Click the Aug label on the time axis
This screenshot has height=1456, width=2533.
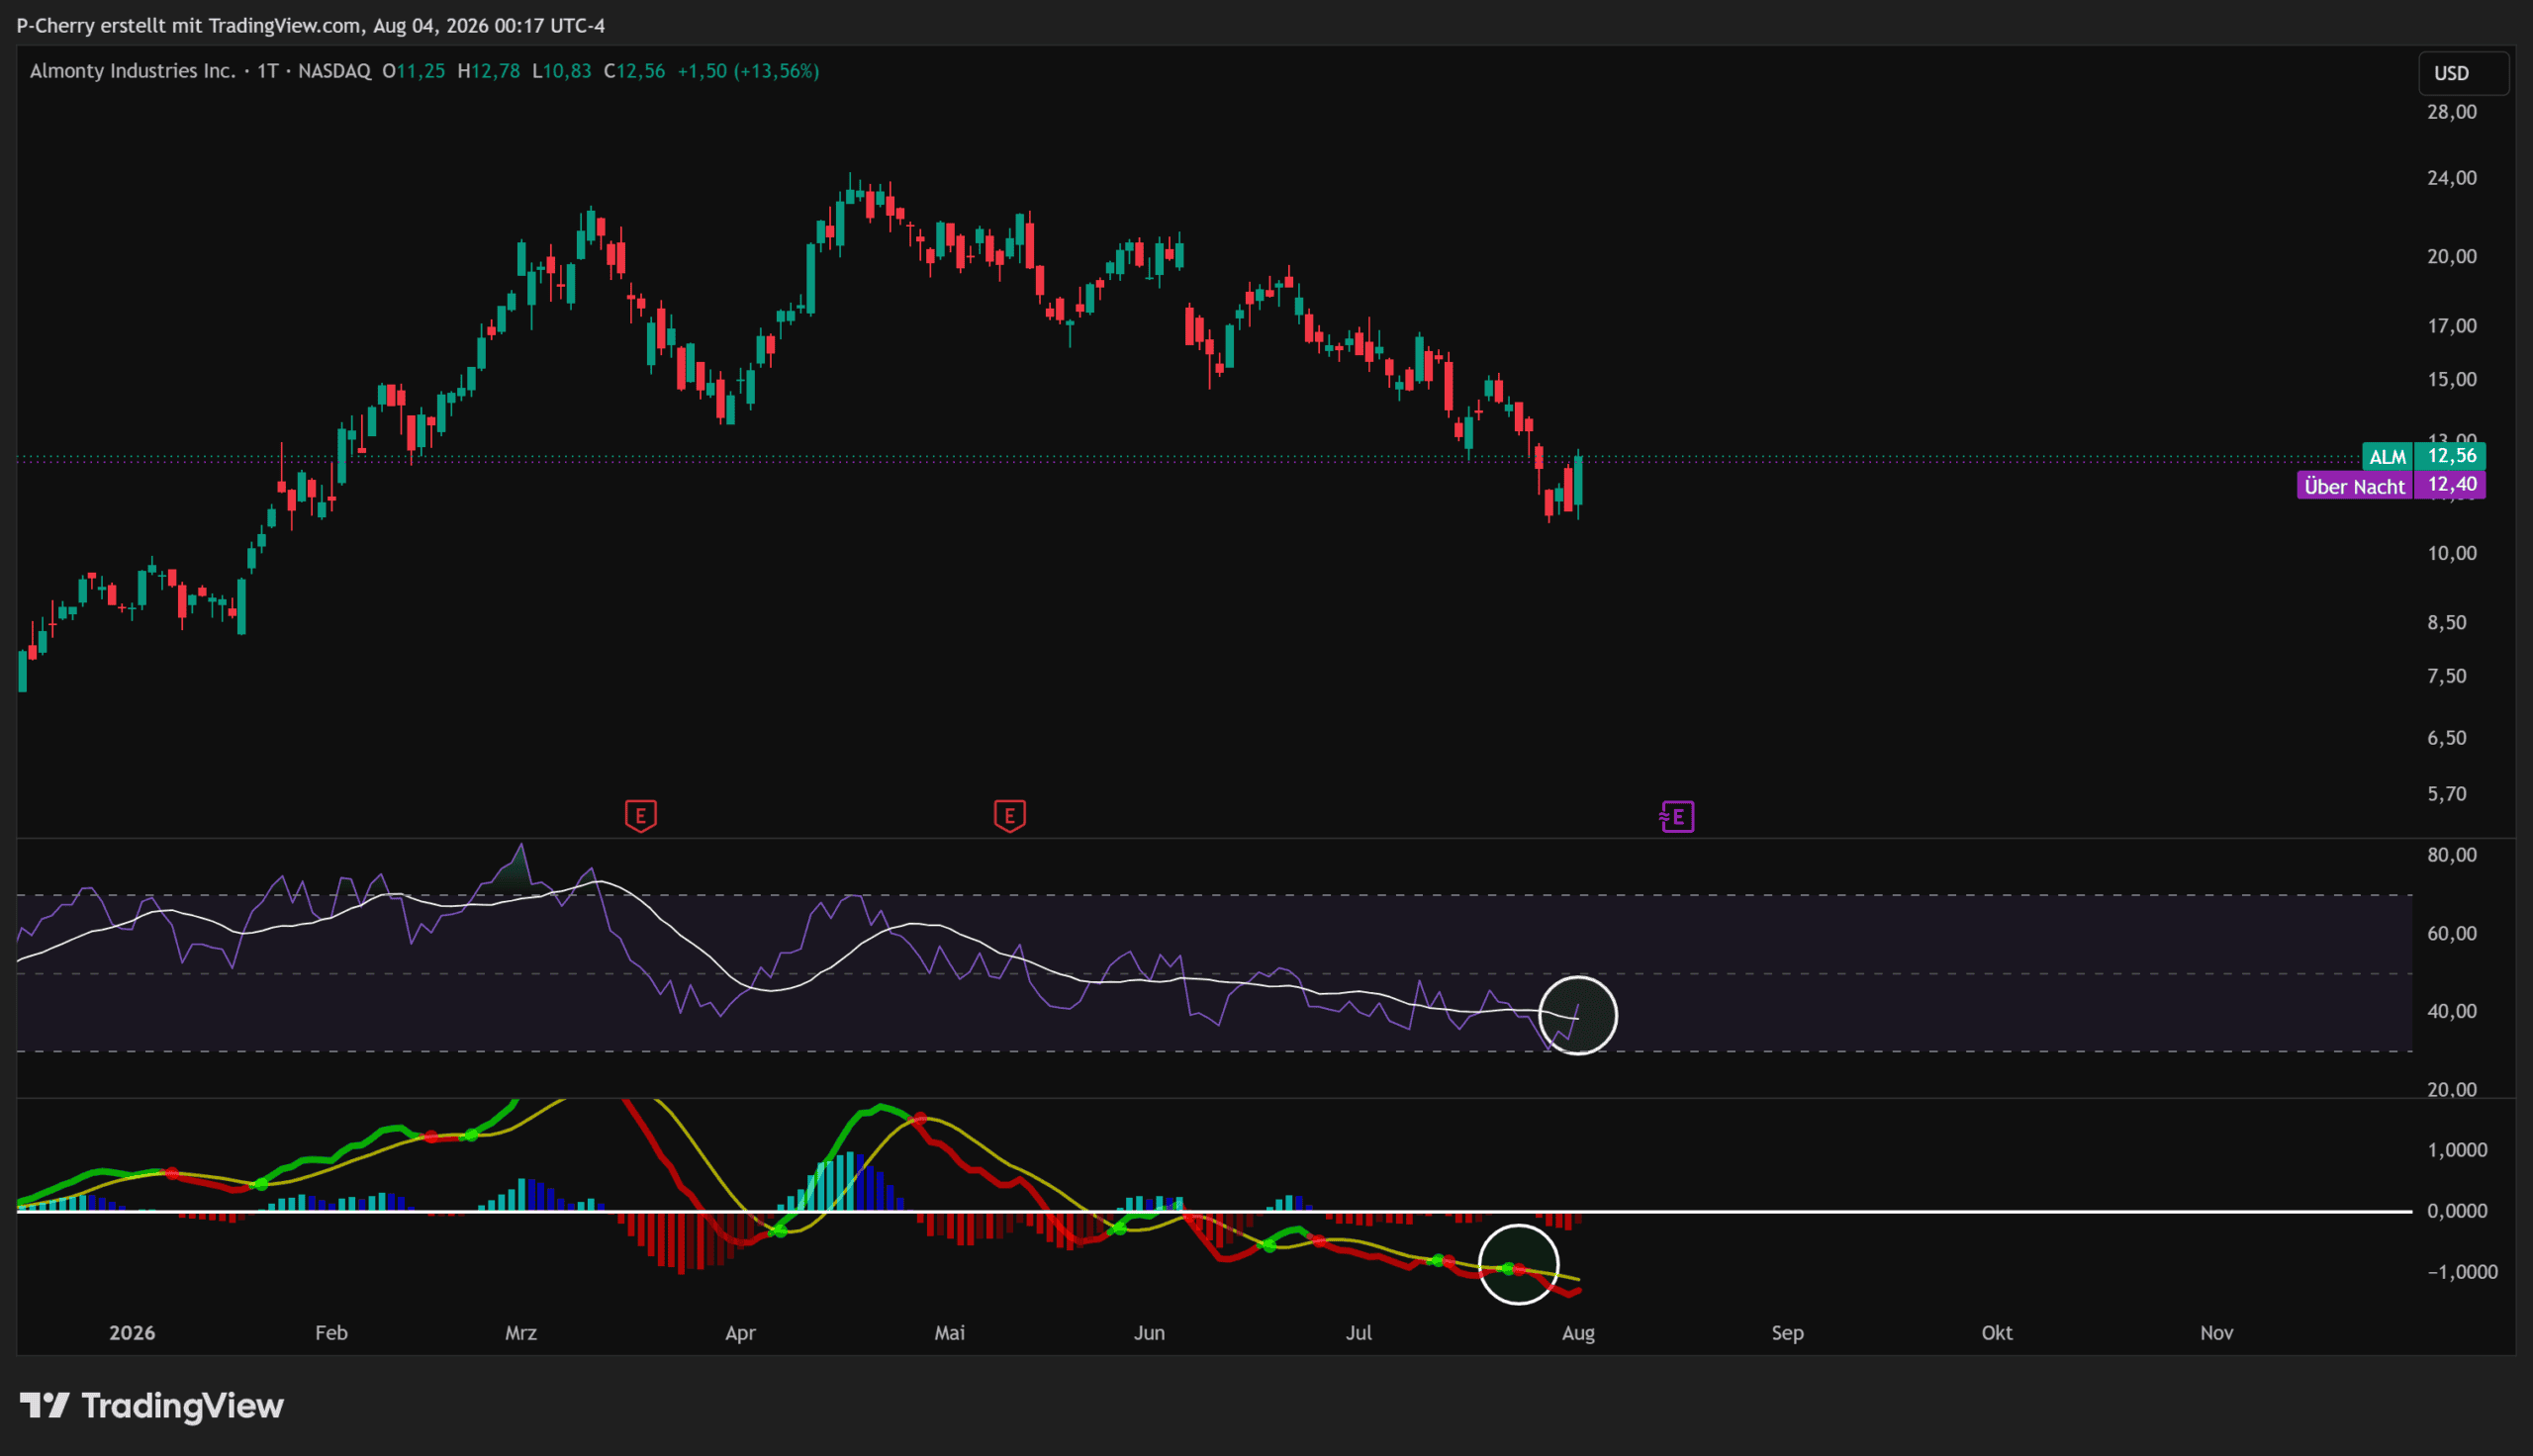[x=1578, y=1333]
